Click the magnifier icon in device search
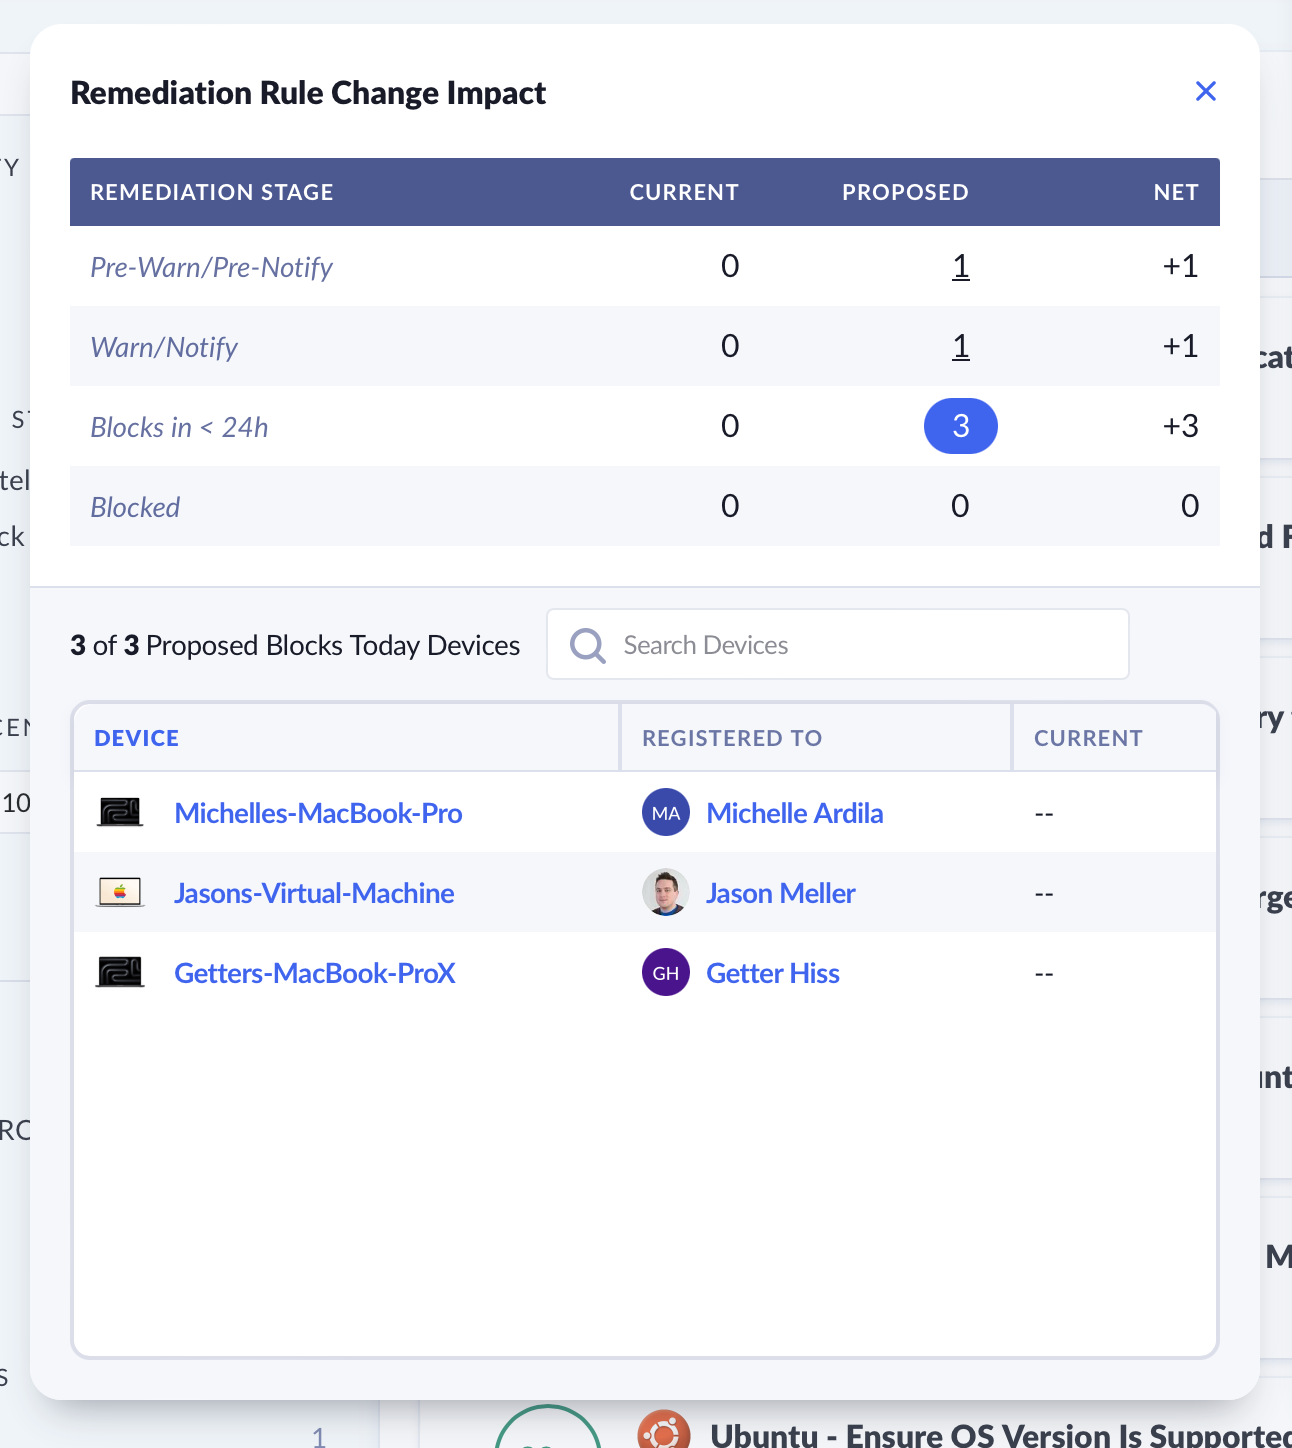 coord(587,645)
